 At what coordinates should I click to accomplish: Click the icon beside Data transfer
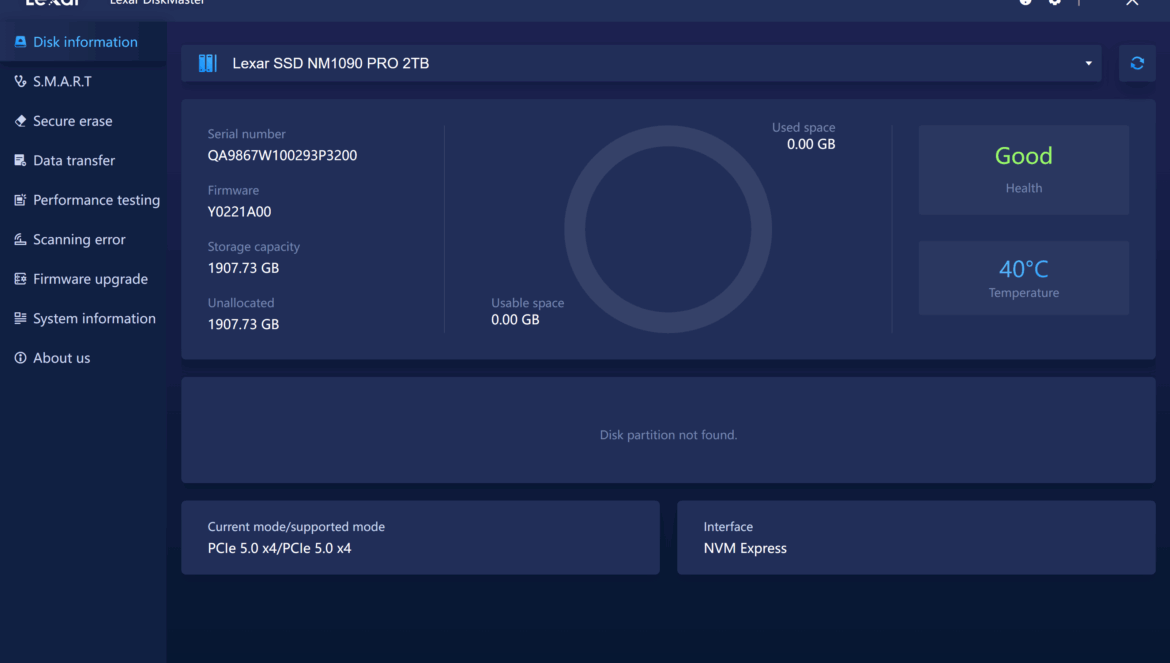pyautogui.click(x=20, y=160)
